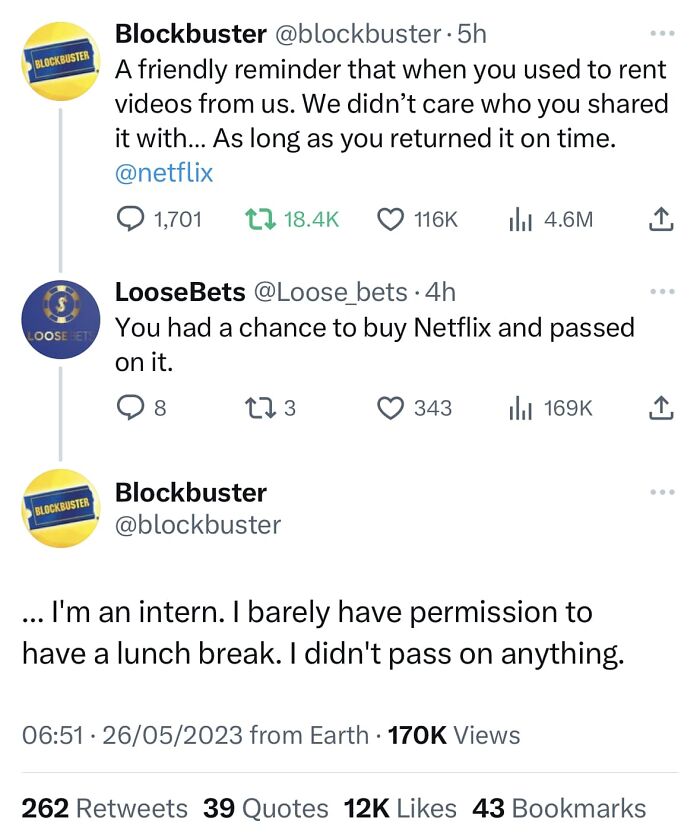Show the 12K Likes list
Viewport: 700px width, 840px height.
click(400, 808)
